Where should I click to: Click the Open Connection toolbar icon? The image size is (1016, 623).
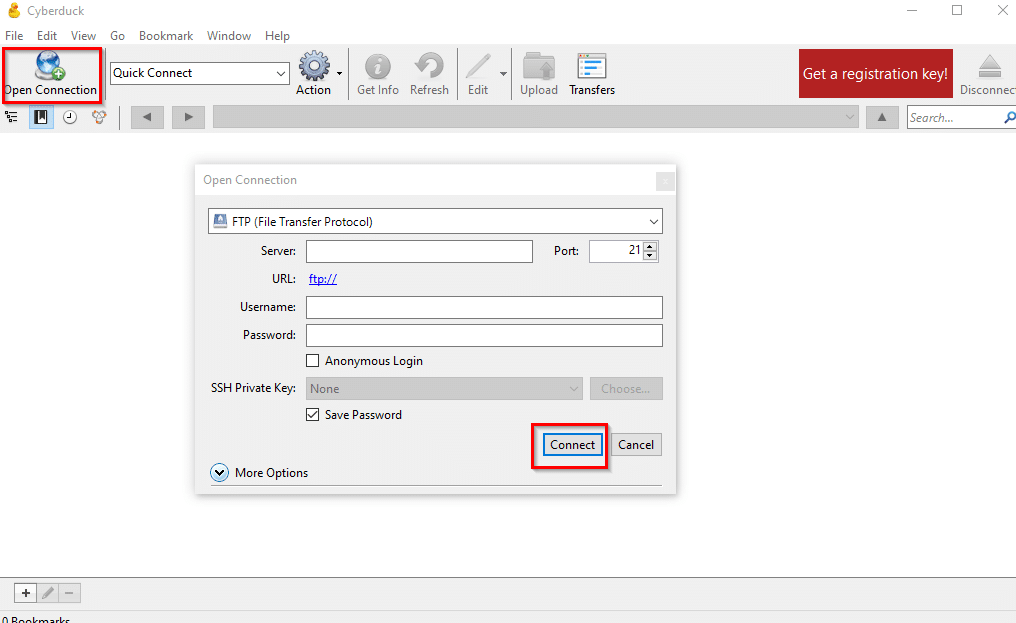pos(51,75)
